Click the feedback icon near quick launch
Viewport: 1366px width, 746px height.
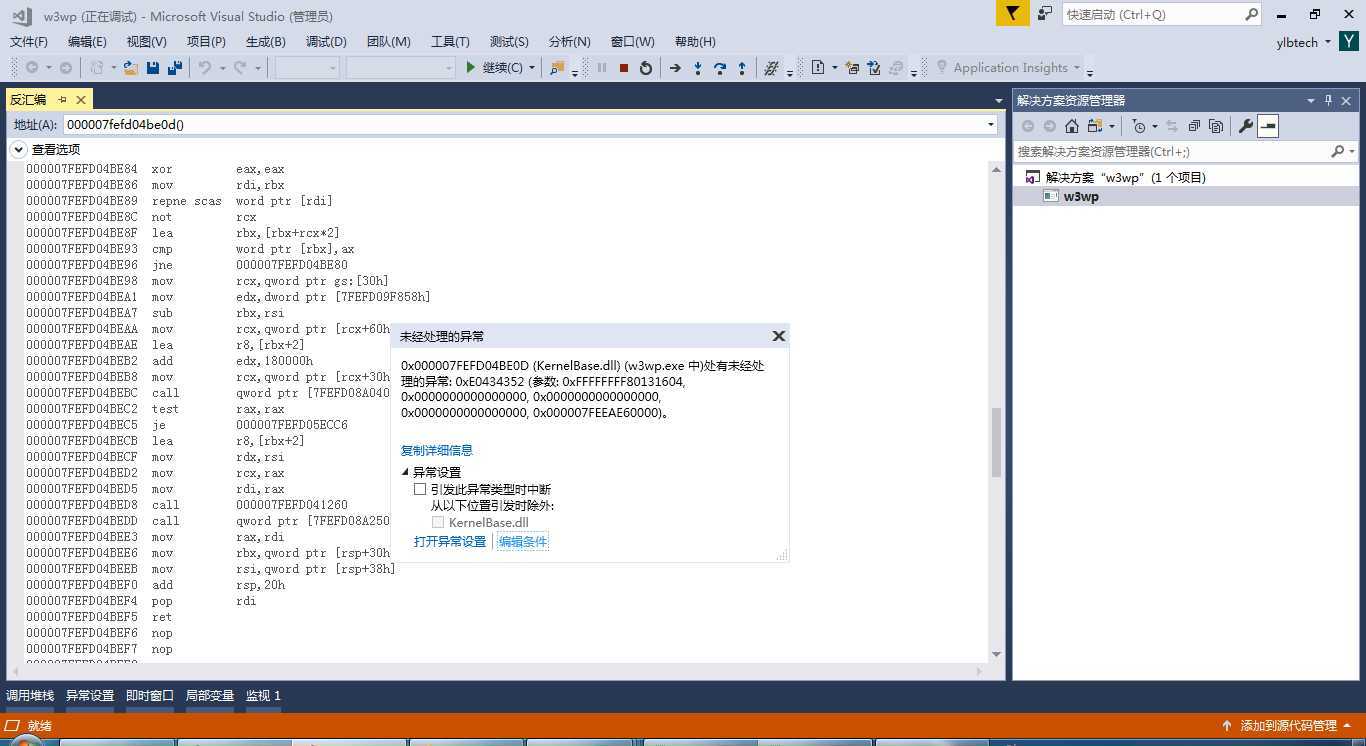(1045, 13)
